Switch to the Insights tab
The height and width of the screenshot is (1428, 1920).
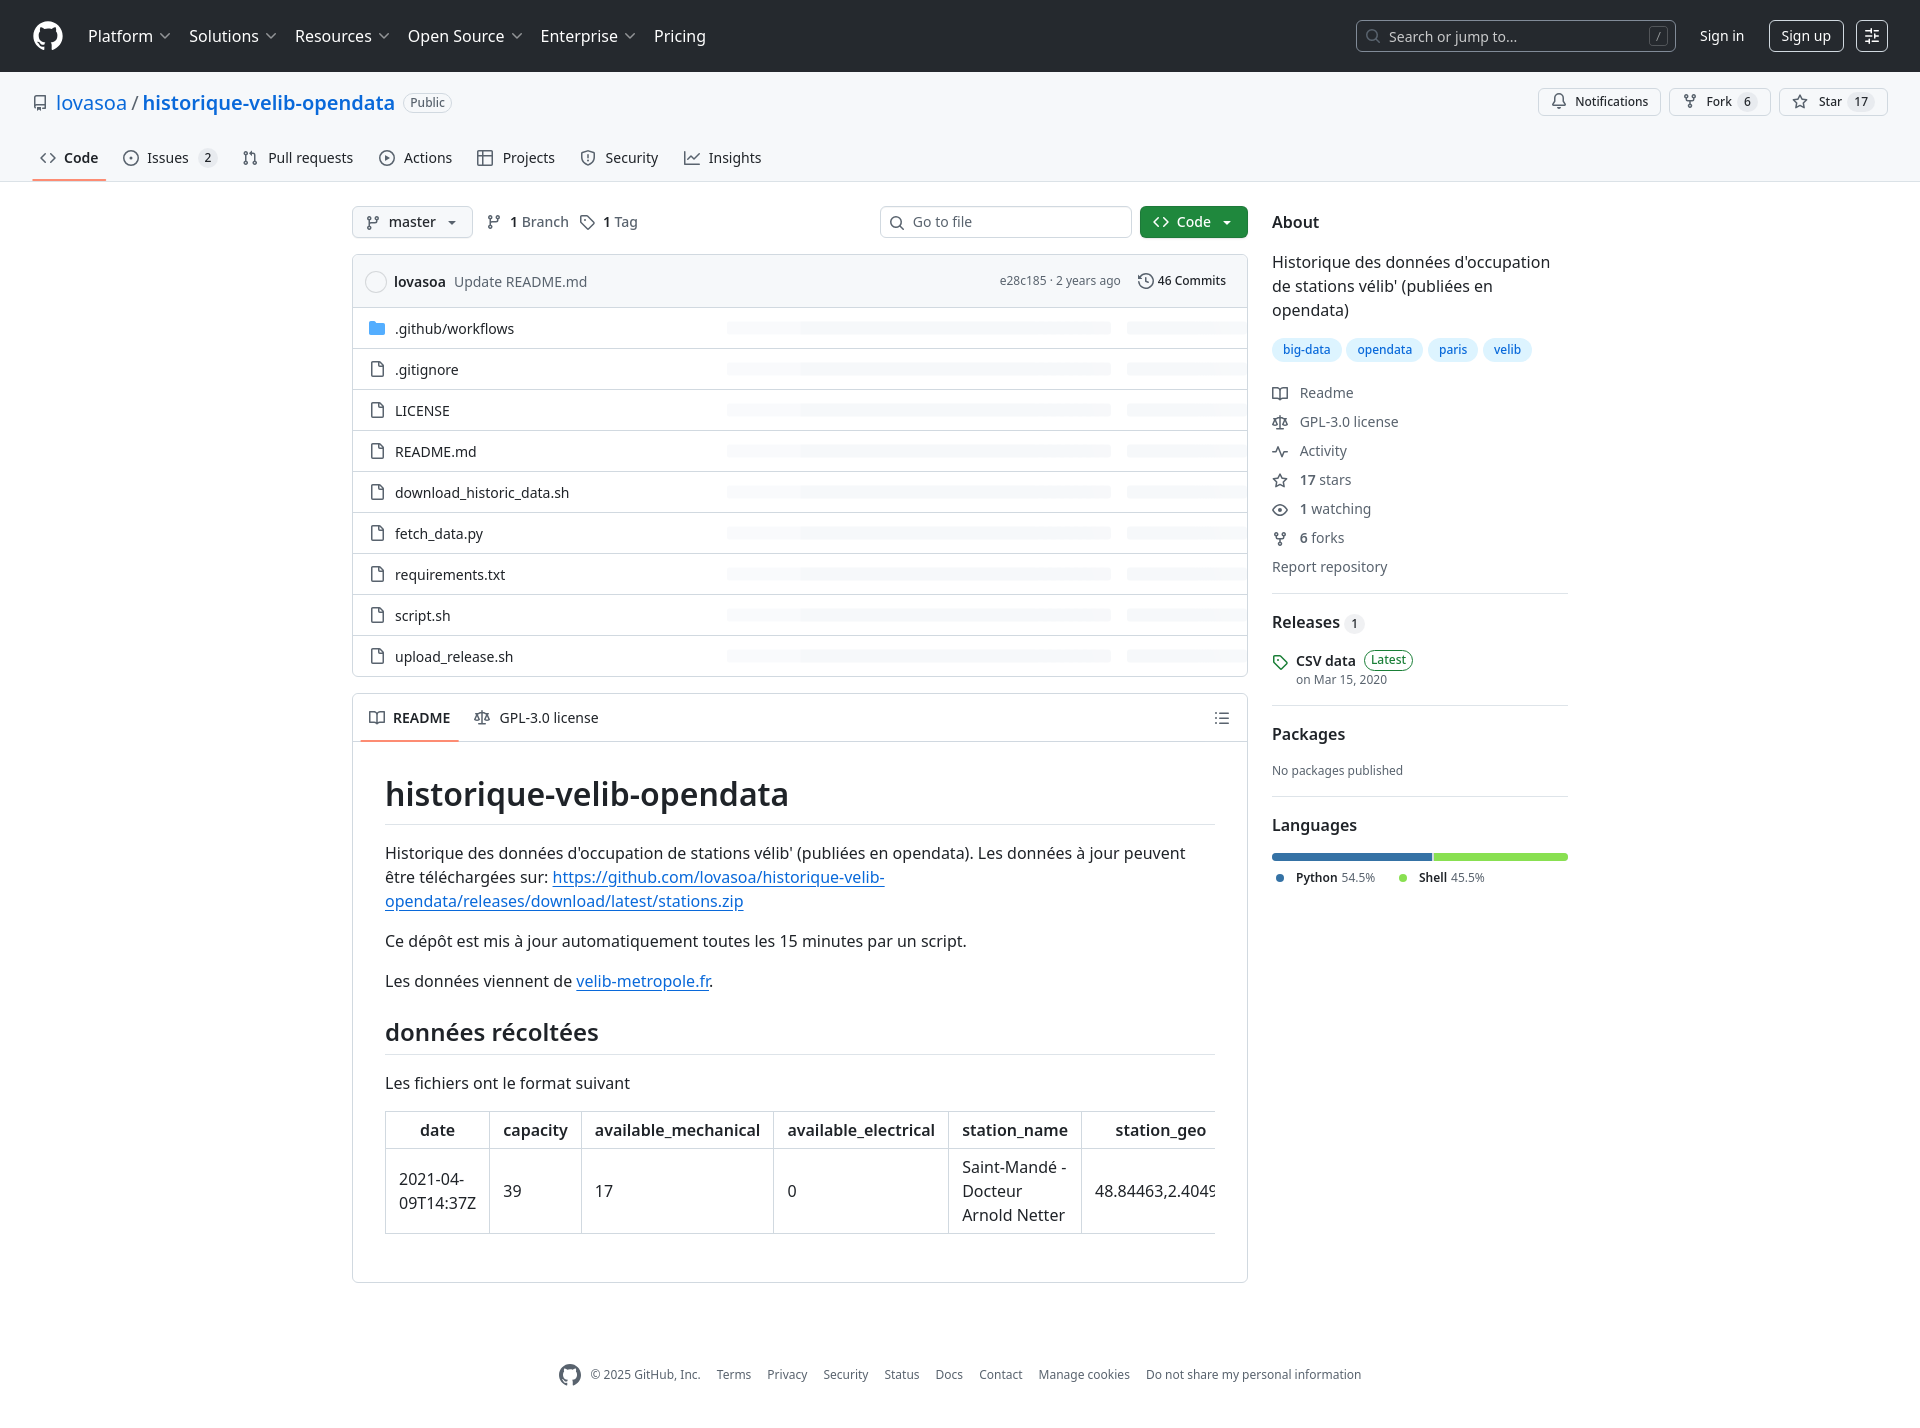coord(722,158)
